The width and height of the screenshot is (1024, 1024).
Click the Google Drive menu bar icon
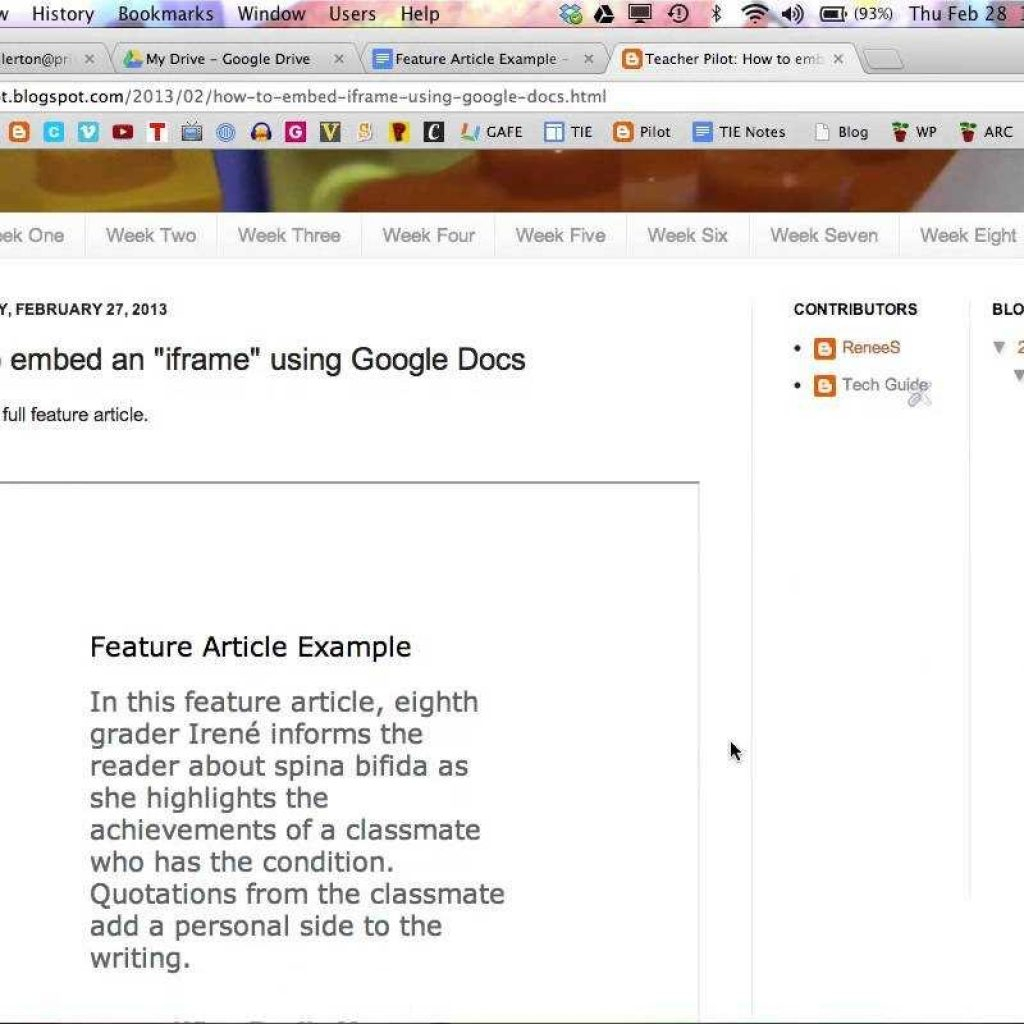pyautogui.click(x=604, y=14)
